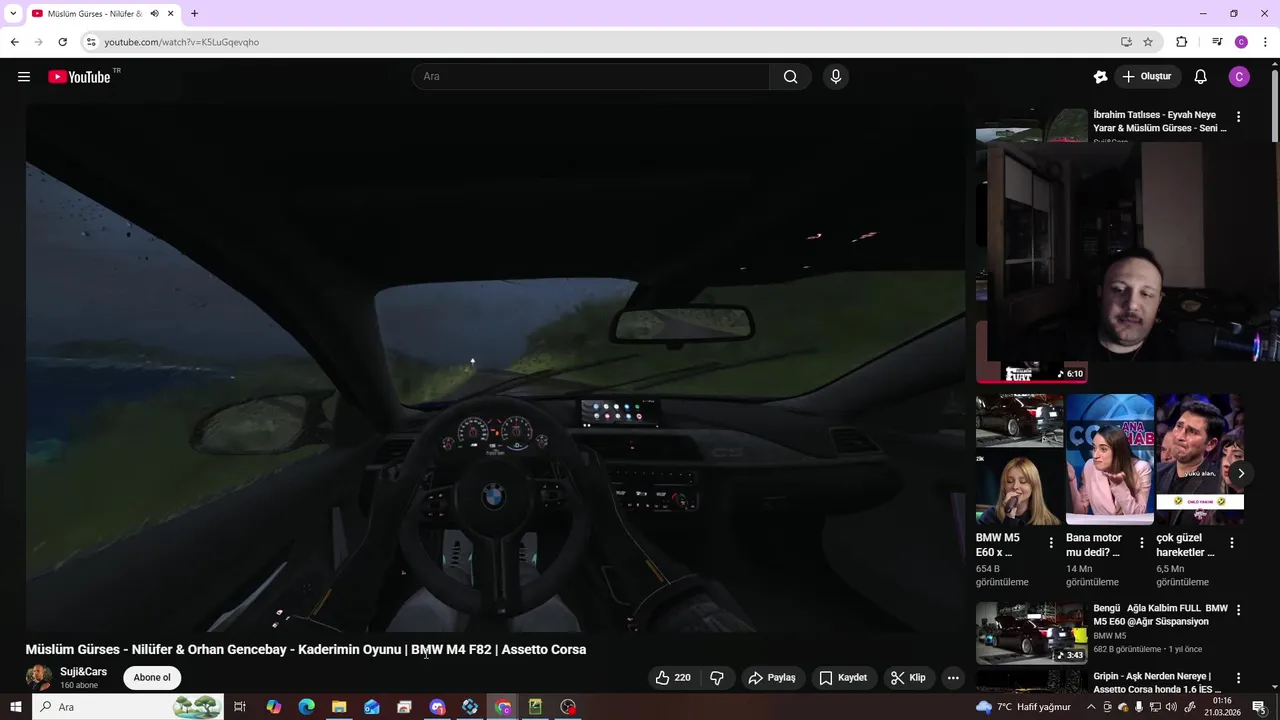This screenshot has width=1280, height=720.
Task: Open options for BMW M5 E60 short
Action: [1051, 543]
